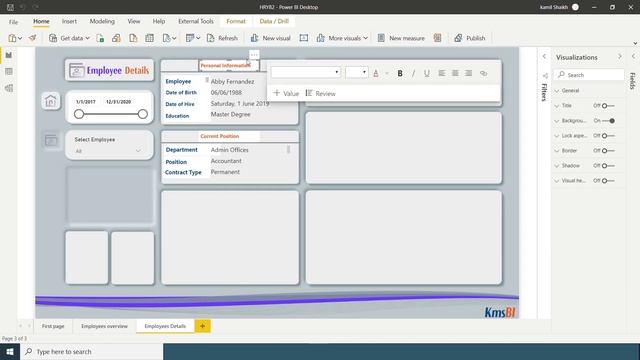This screenshot has height=360, width=640.
Task: Toggle the Background switch off
Action: point(608,121)
